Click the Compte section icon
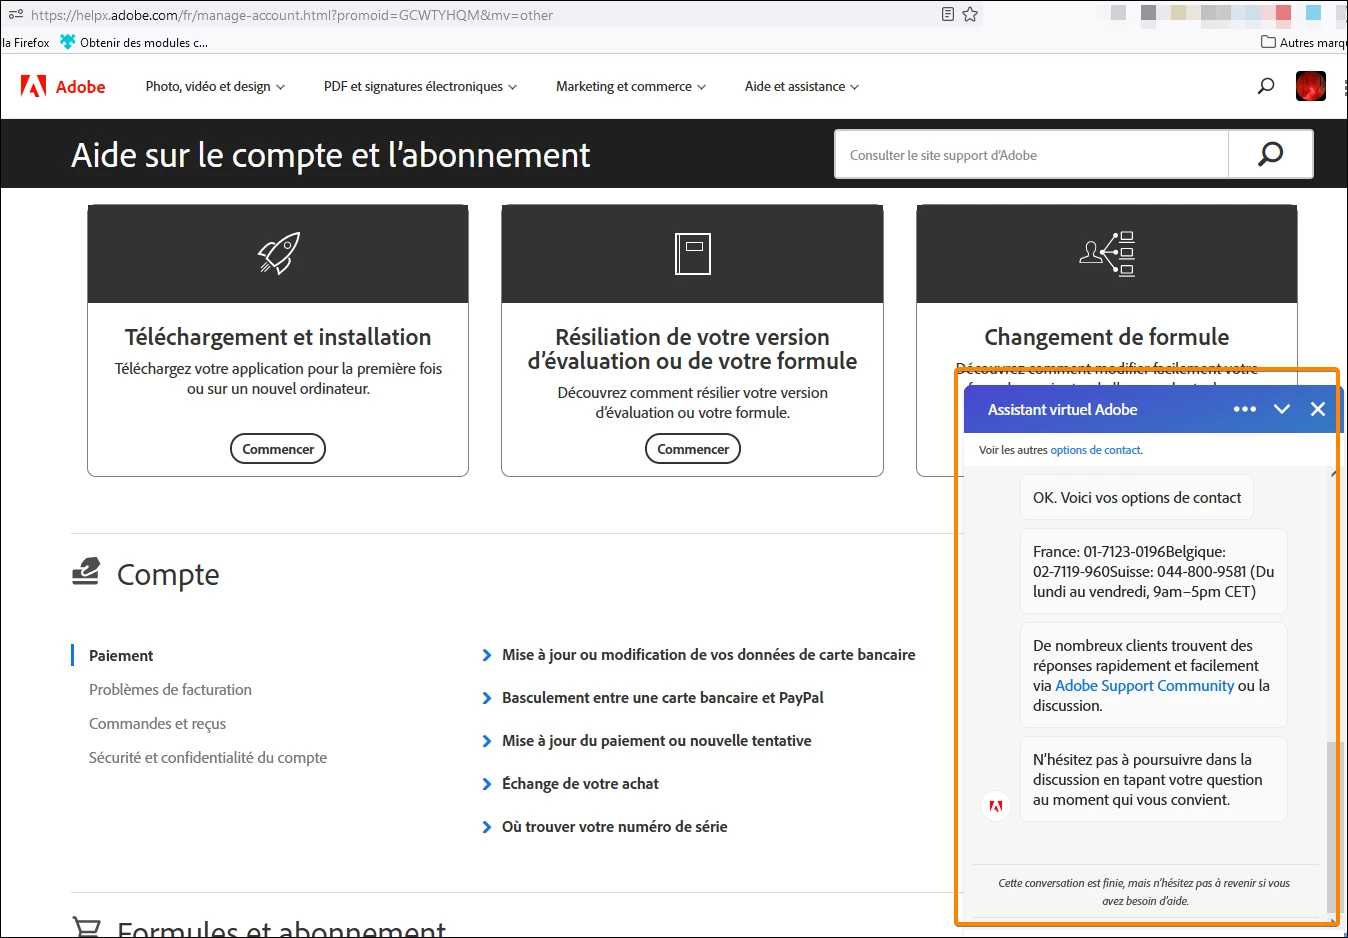Screen dimensions: 1348x938 click(86, 572)
